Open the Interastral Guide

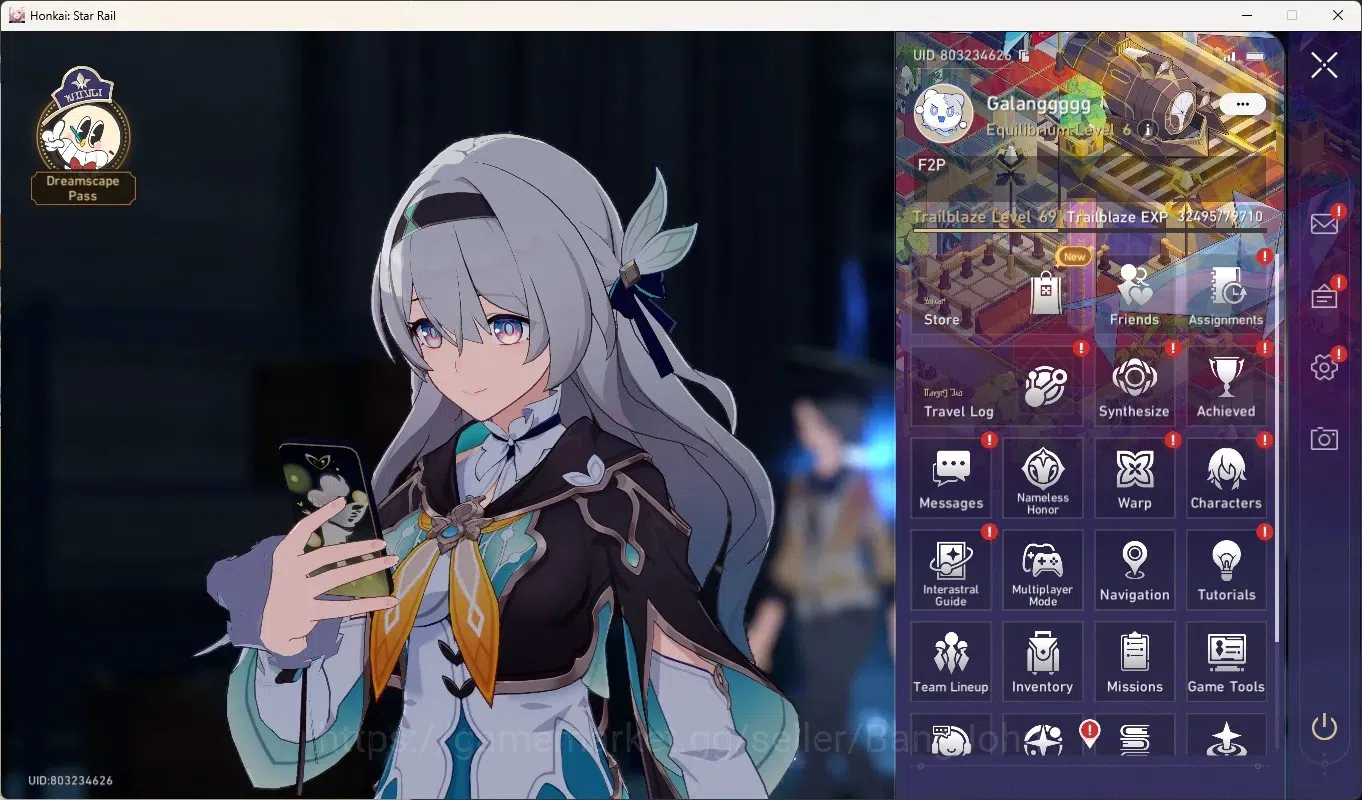[x=951, y=570]
